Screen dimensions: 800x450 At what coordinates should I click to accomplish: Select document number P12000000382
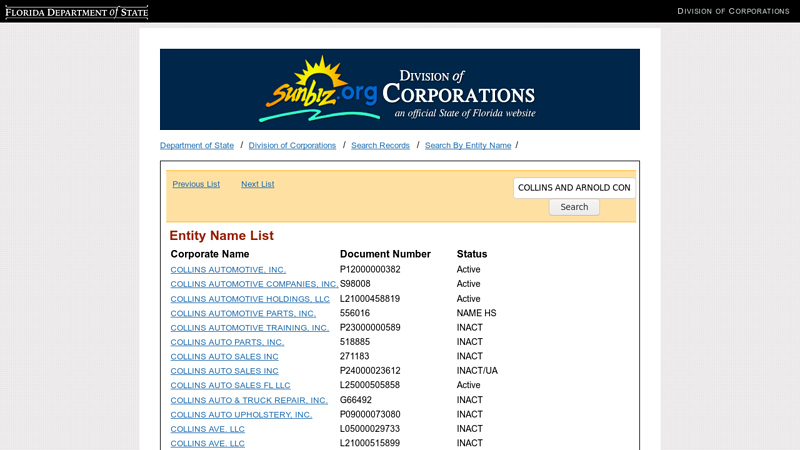pyautogui.click(x=370, y=269)
